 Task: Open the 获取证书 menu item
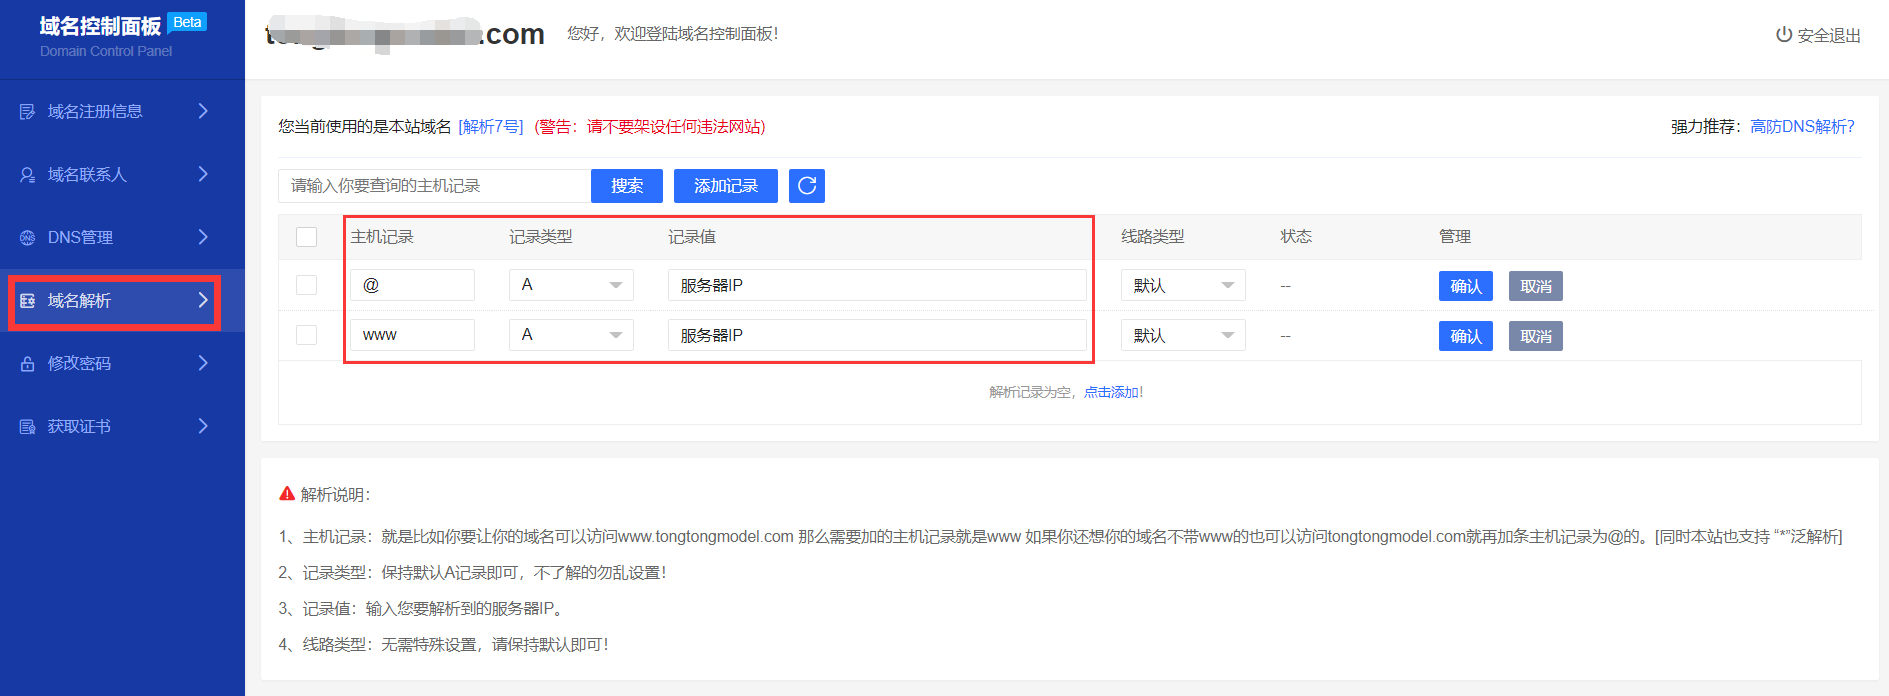(122, 426)
